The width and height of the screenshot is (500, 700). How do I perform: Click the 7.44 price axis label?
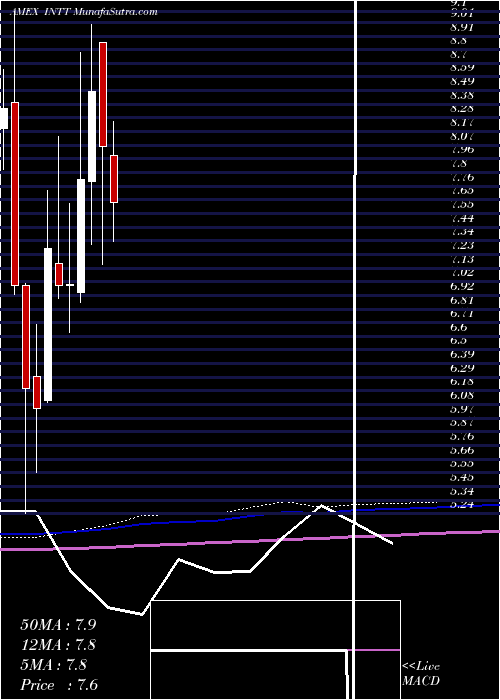pos(462,218)
